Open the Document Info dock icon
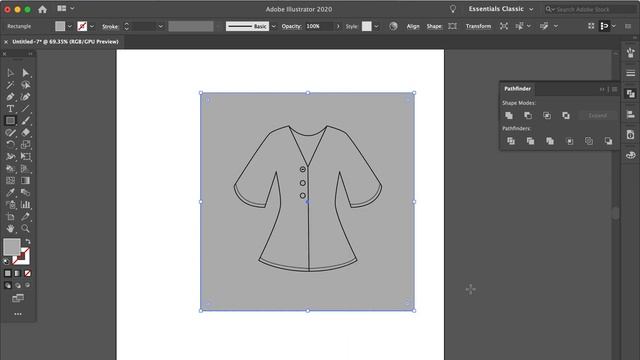This screenshot has width=640, height=360. pos(631,135)
